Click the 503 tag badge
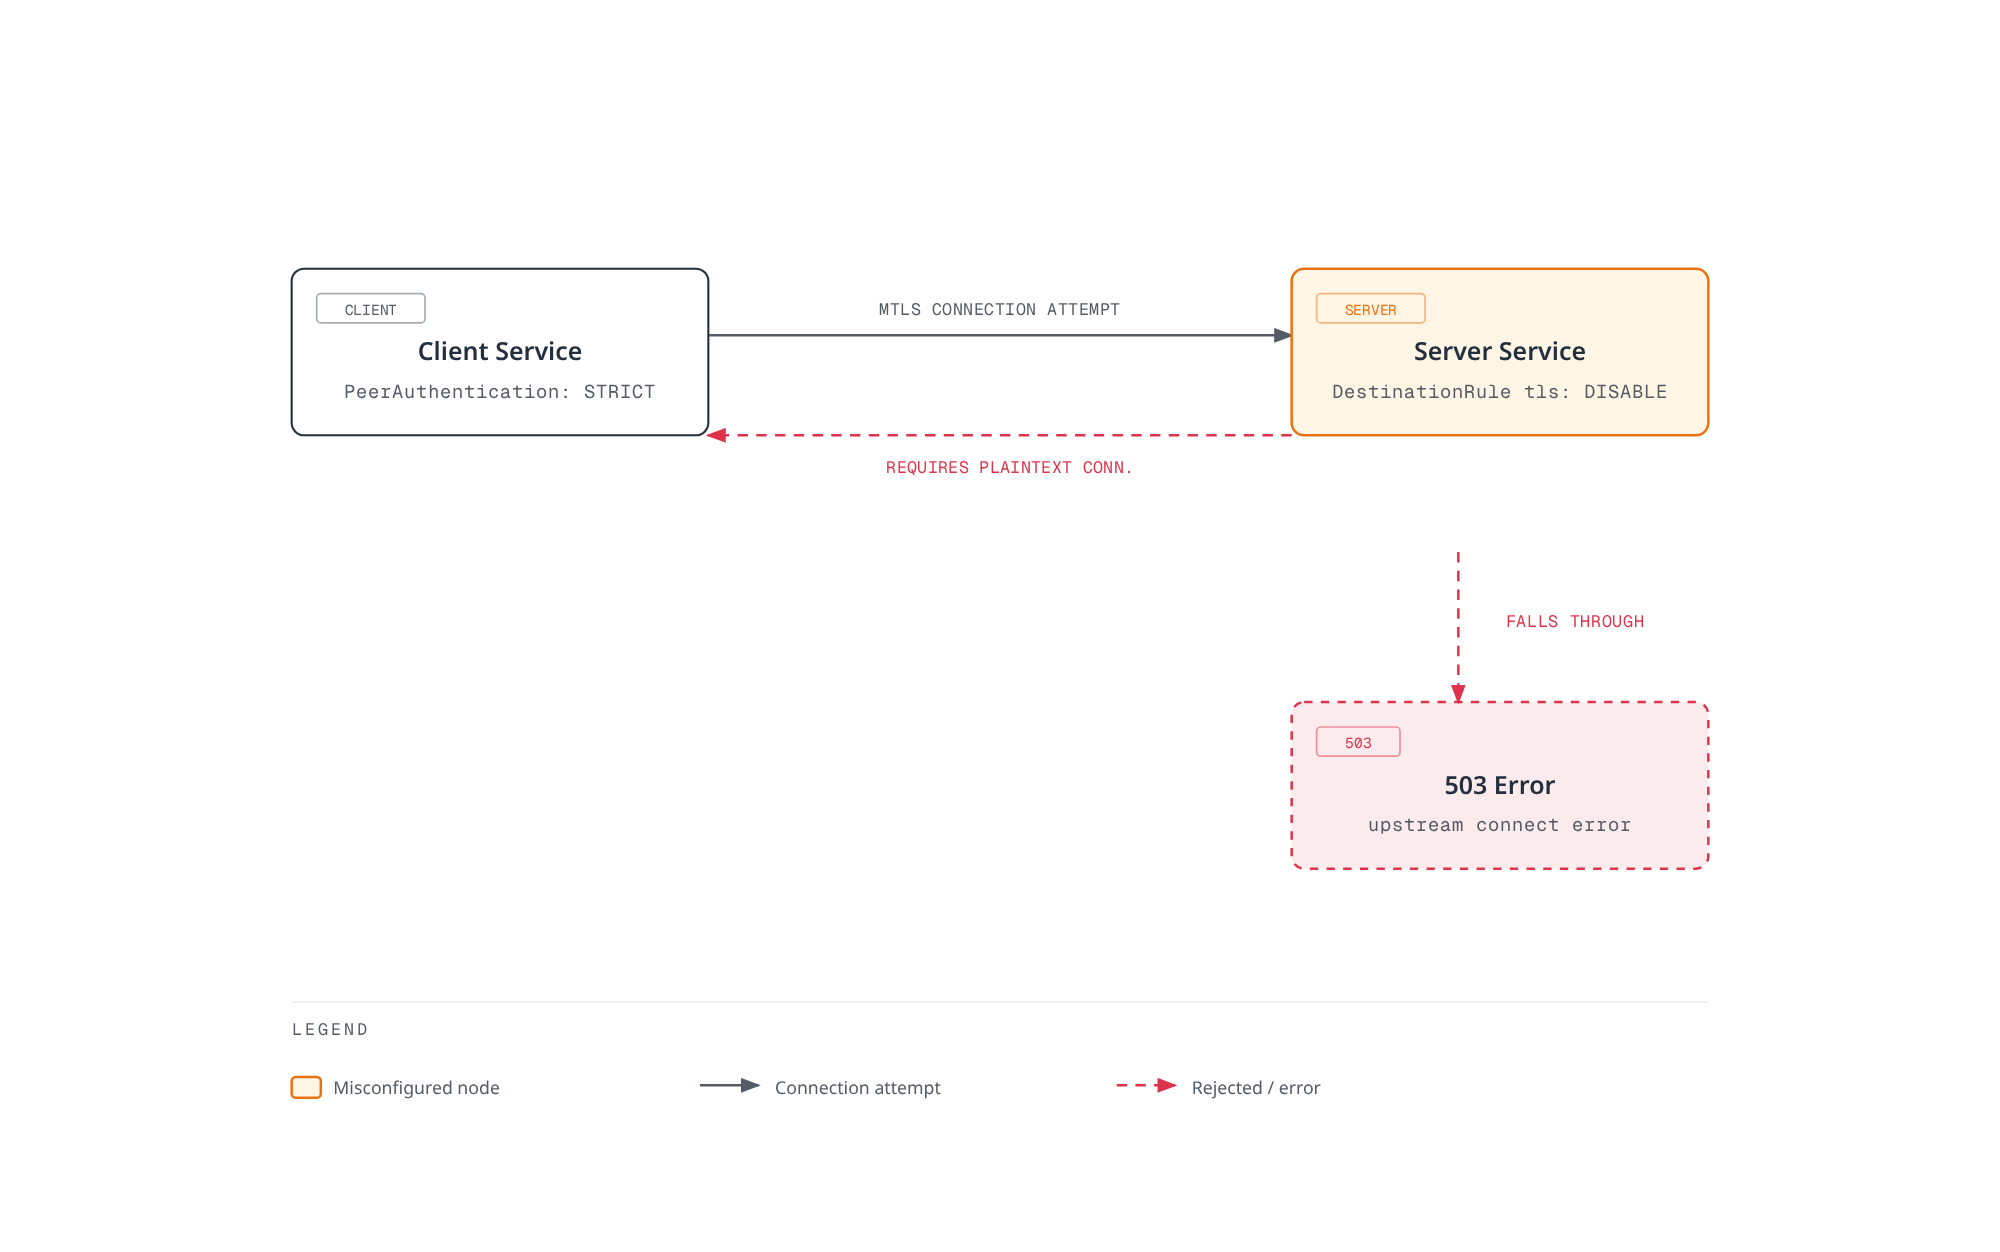 [1358, 742]
